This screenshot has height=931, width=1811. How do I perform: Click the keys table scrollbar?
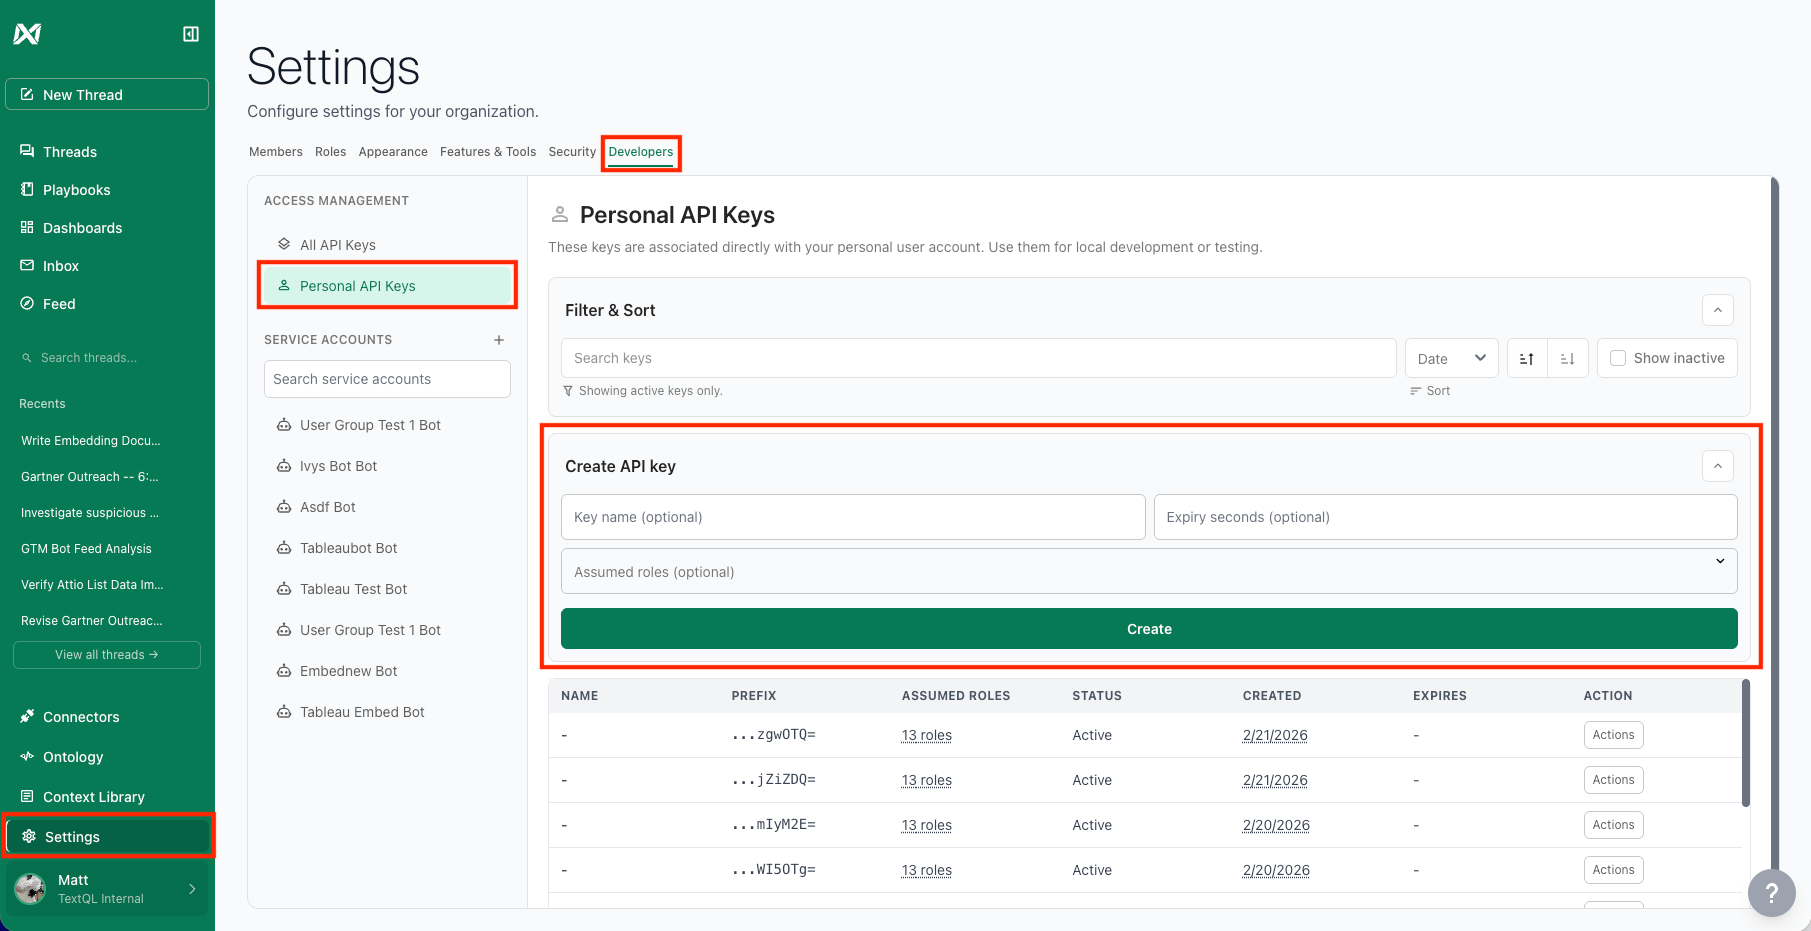click(x=1746, y=743)
